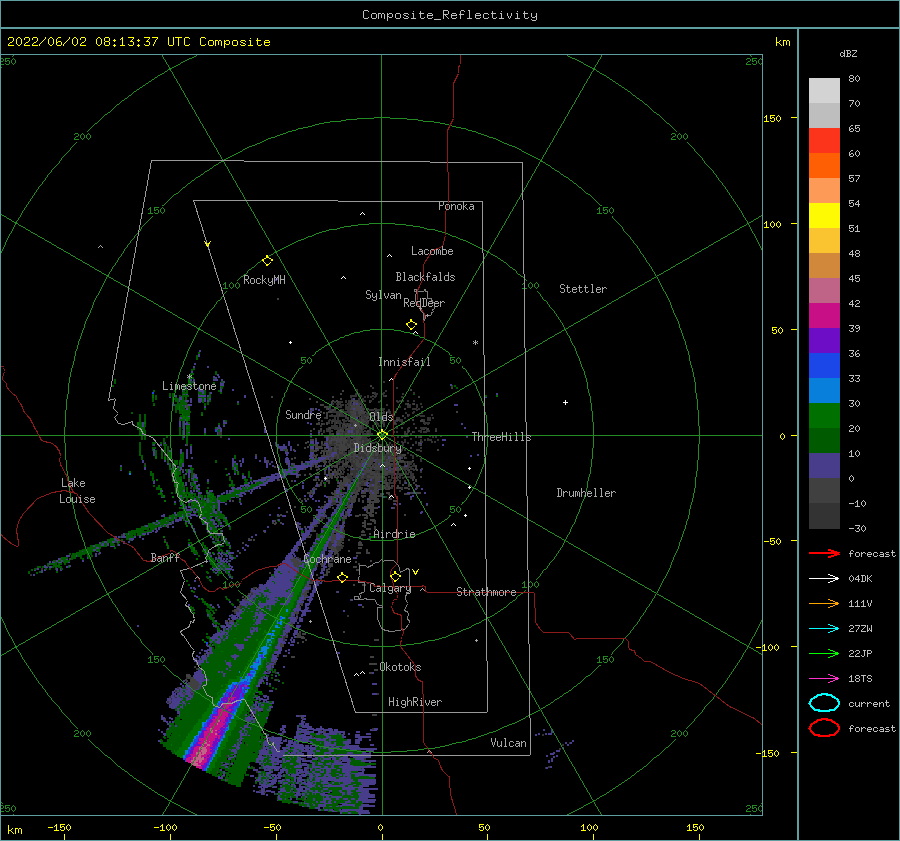Click the ThreeHills label
The image size is (900, 841).
[501, 437]
